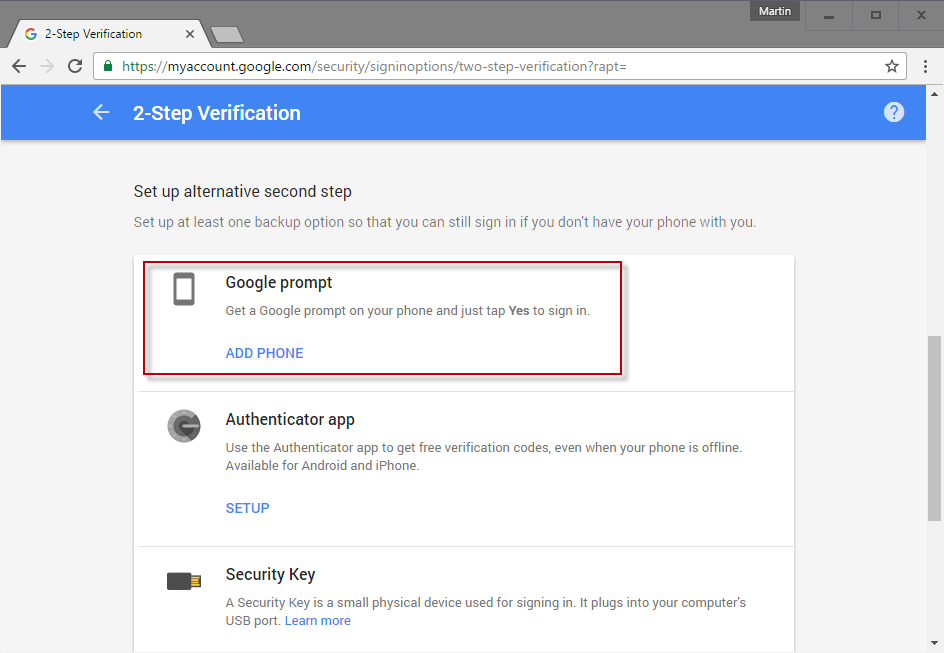Open Chrome's three-dot menu
The width and height of the screenshot is (944, 653).
(x=924, y=66)
